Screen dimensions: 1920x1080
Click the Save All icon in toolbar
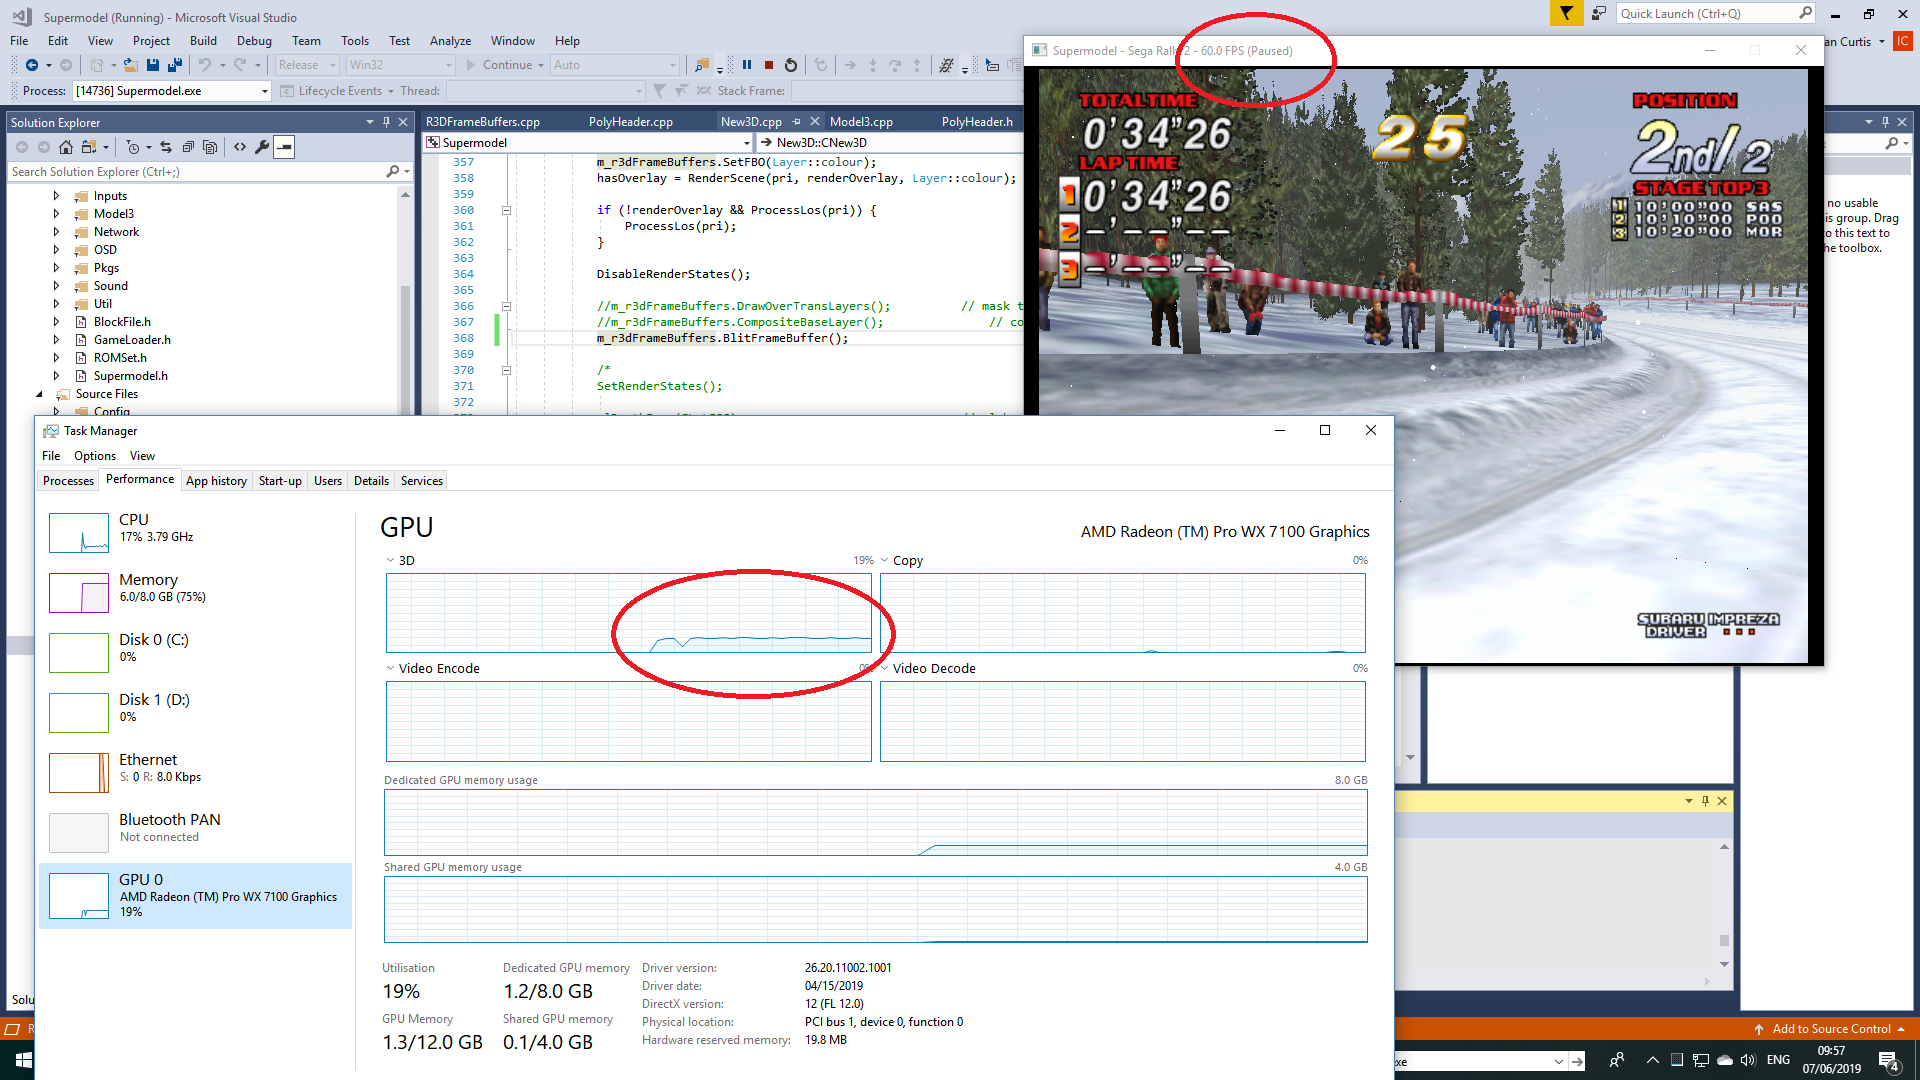(x=175, y=65)
